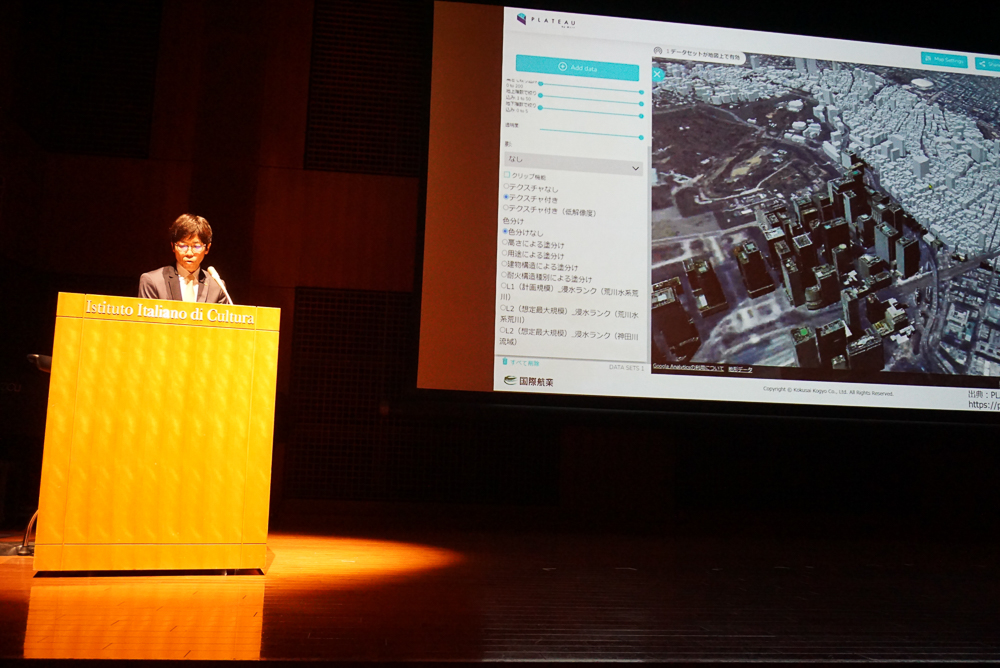Open the Google Analytics の利用について link
Screen dimensions: 1000x668
[x=688, y=368]
